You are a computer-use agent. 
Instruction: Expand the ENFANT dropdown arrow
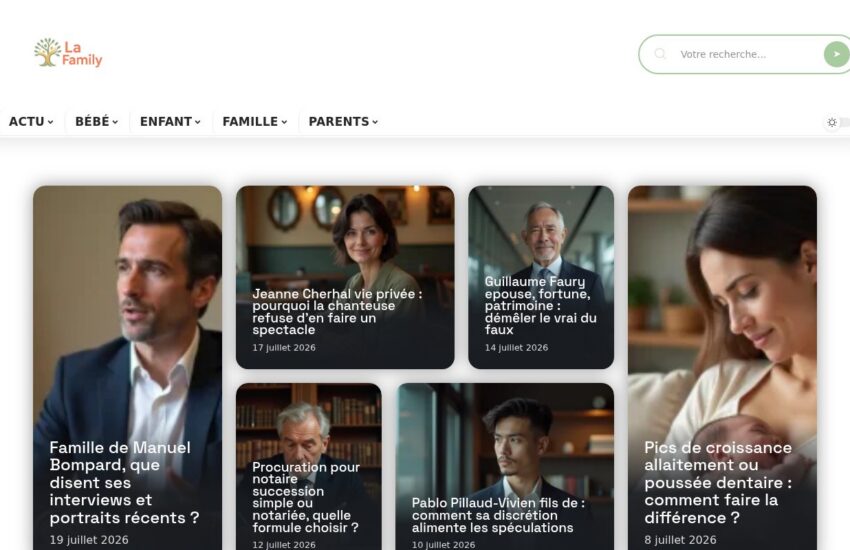[x=197, y=122]
